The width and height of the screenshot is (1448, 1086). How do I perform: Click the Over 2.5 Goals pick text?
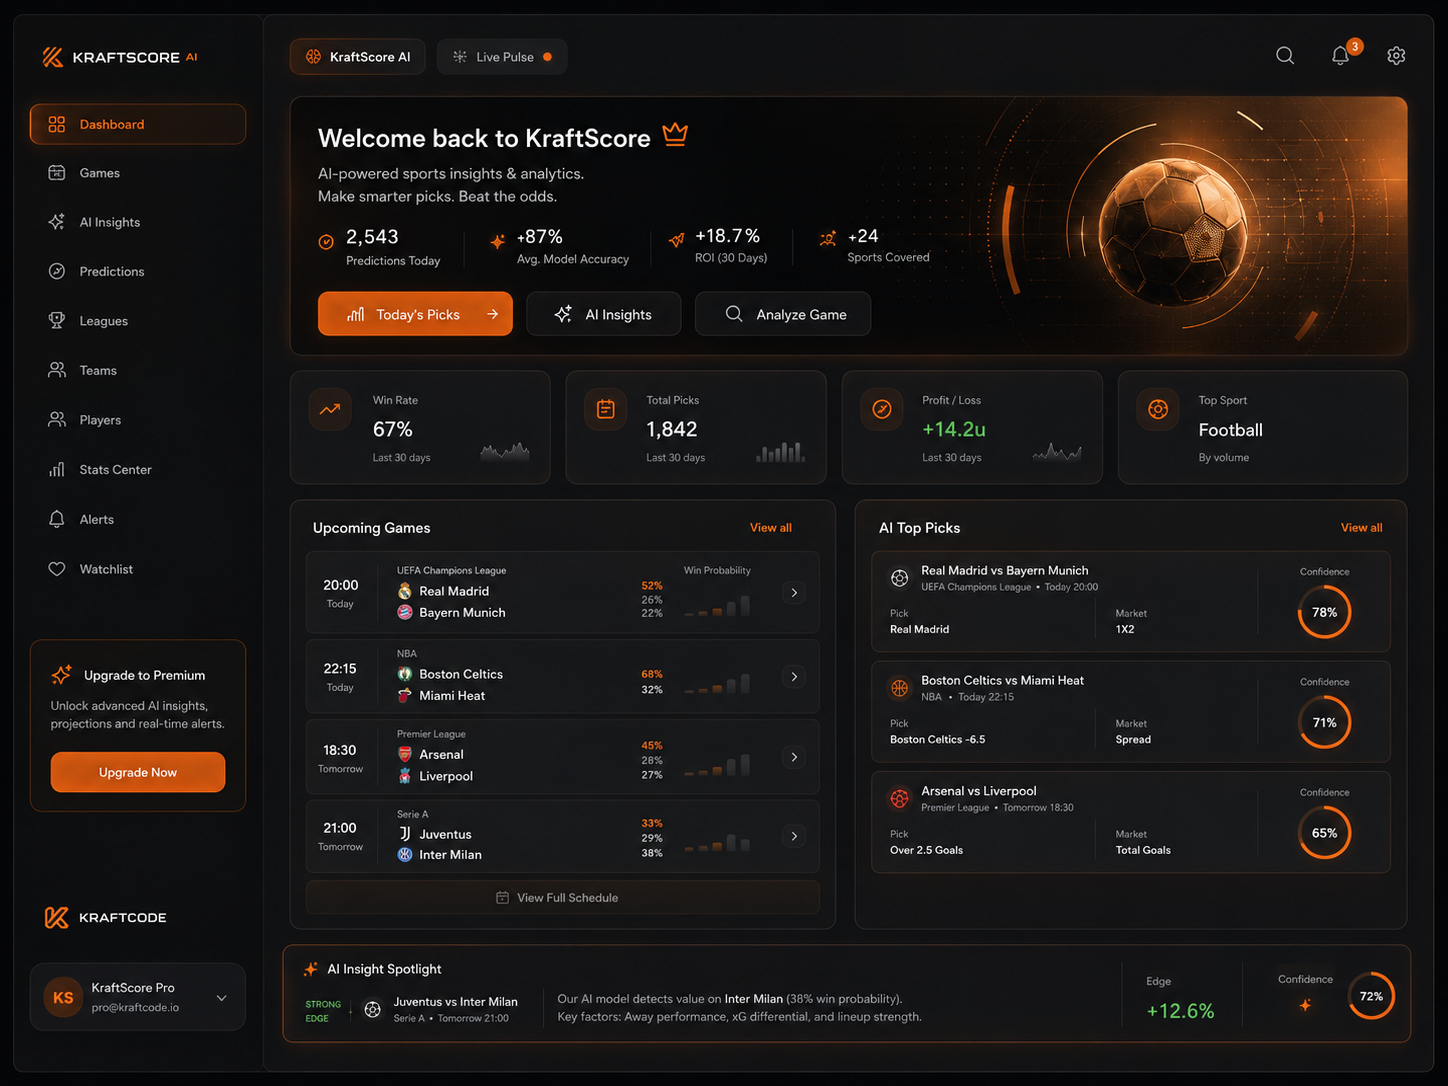tap(926, 850)
